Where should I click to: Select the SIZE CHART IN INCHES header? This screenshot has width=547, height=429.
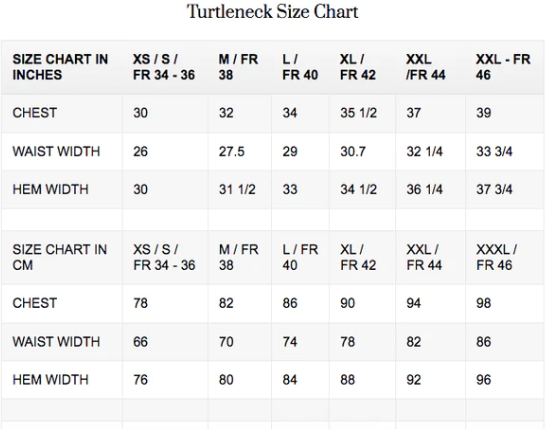60,67
